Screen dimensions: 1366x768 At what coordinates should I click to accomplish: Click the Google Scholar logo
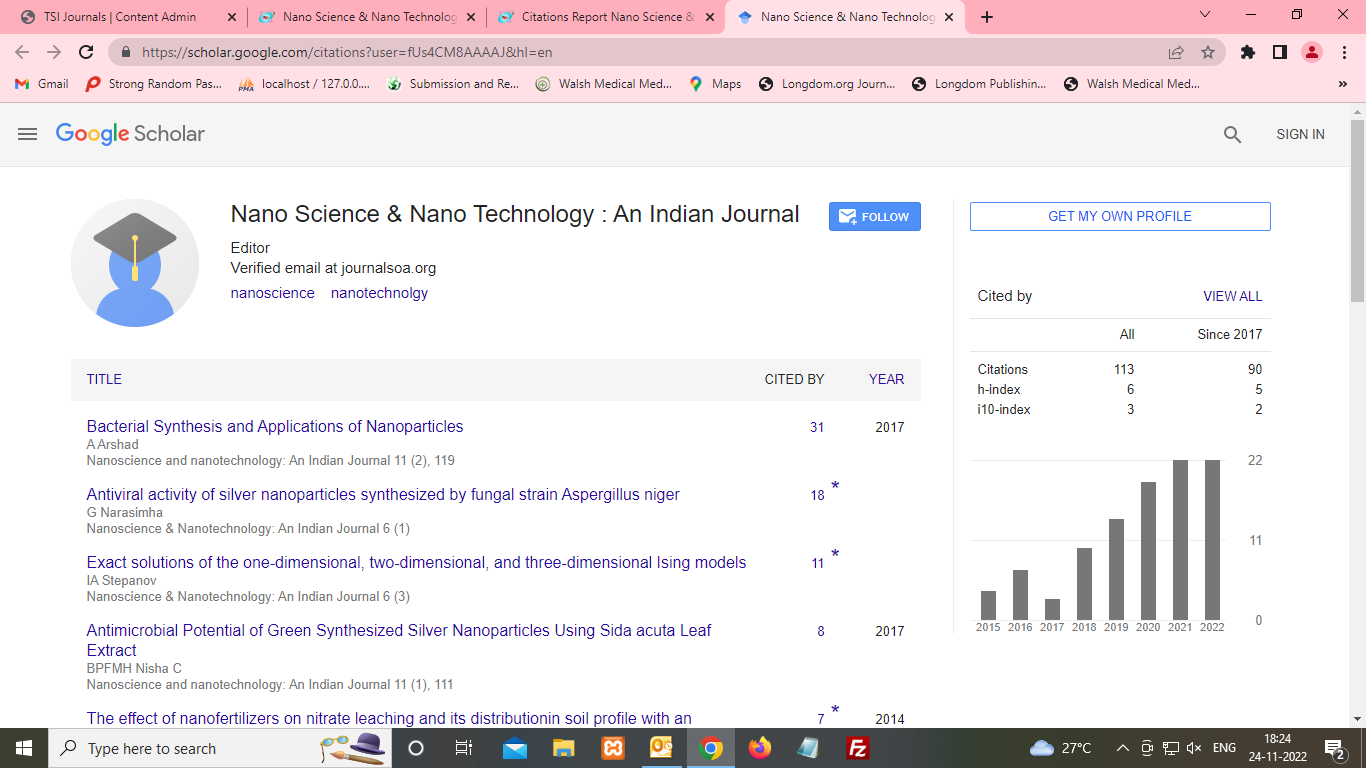coord(130,134)
